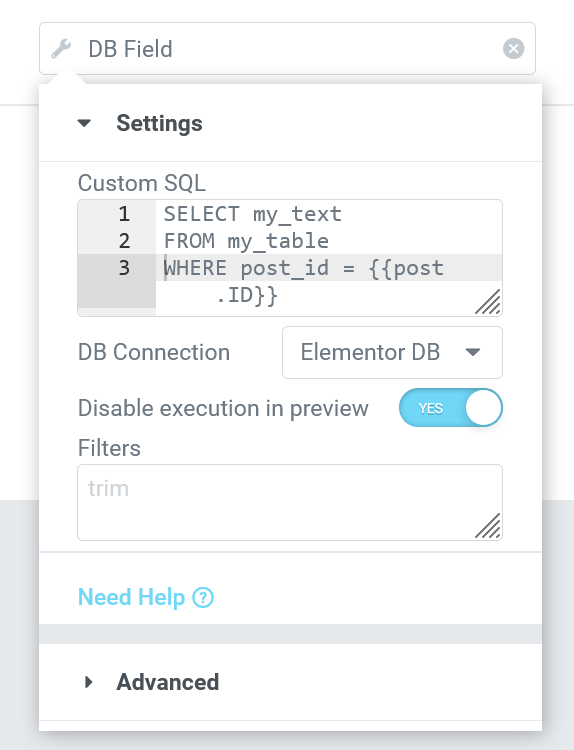Click the Disable execution in preview label
This screenshot has height=750, width=574.
point(223,408)
